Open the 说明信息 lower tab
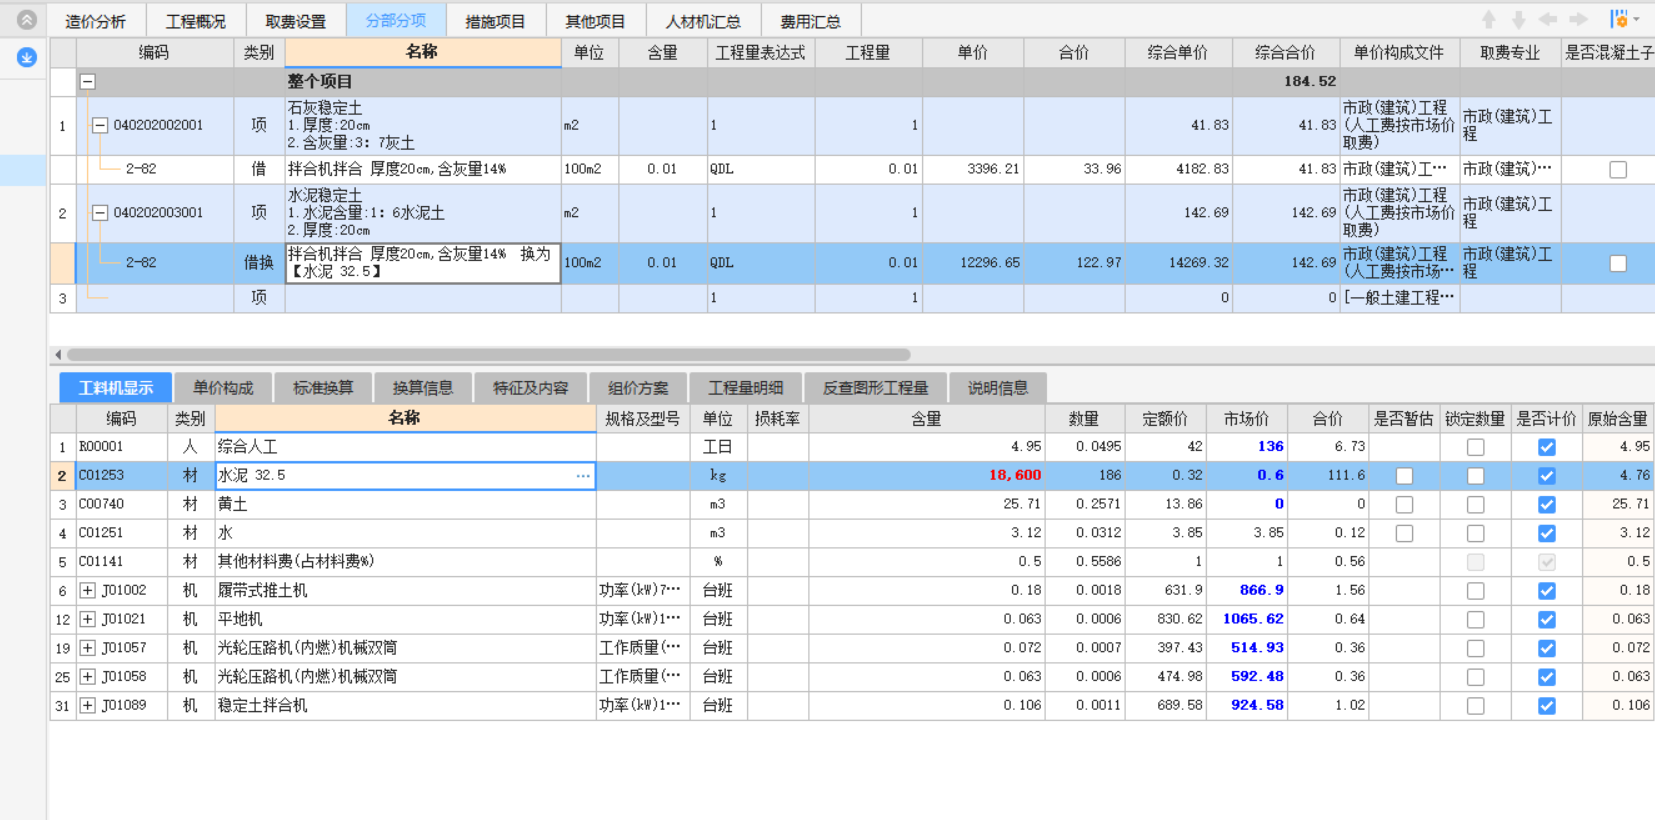The image size is (1655, 820). pos(998,388)
